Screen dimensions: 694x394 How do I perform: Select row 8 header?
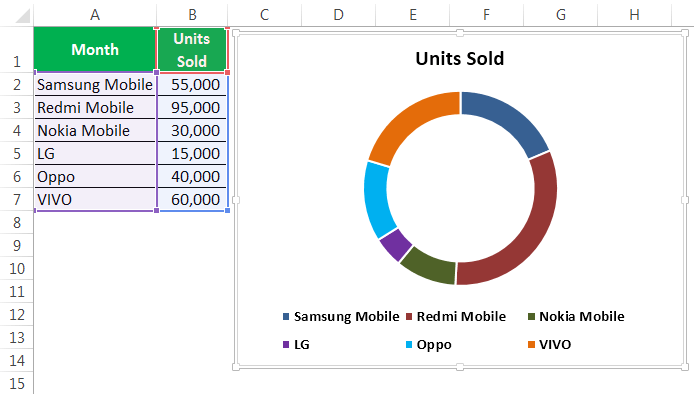click(x=16, y=222)
